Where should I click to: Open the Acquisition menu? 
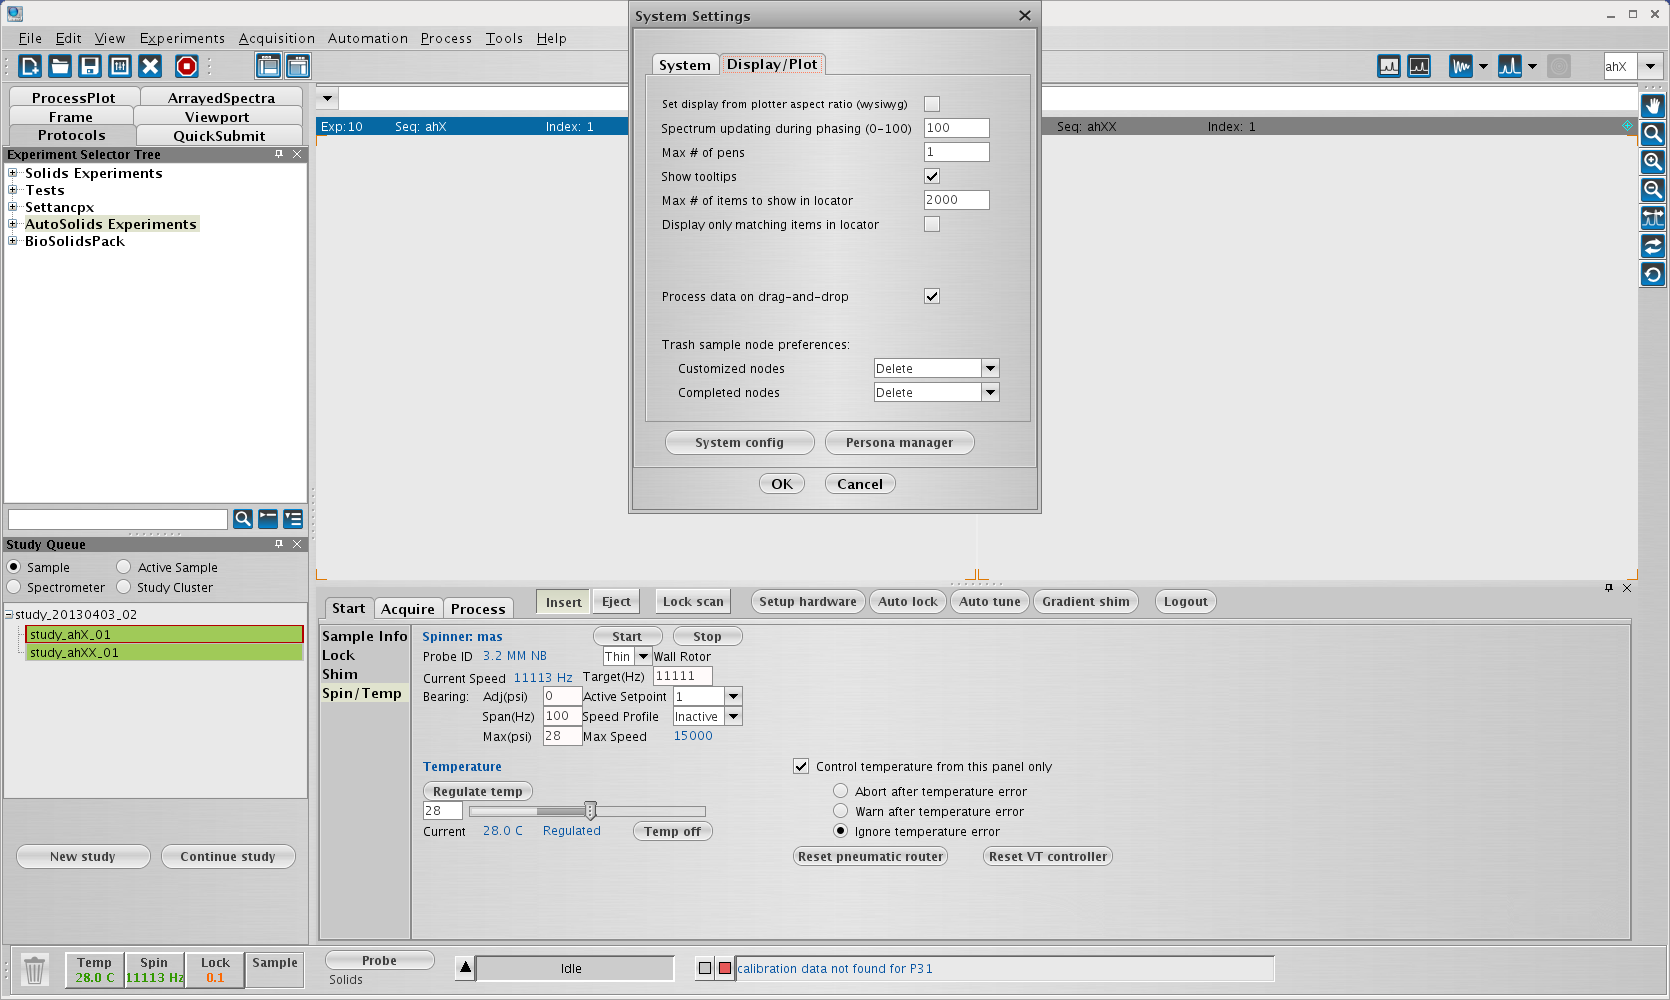[276, 38]
